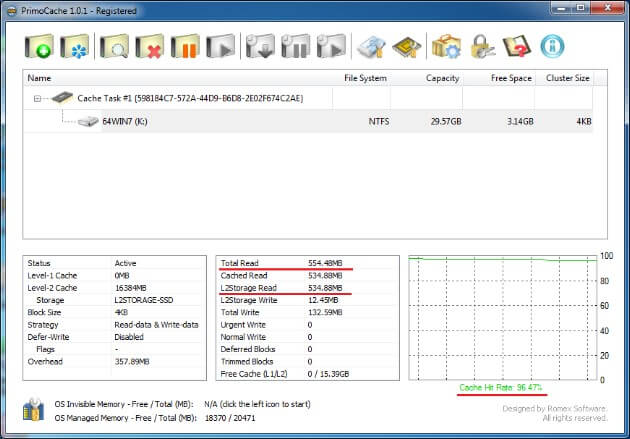Click Level-2 Cache 16384MB value
The width and height of the screenshot is (630, 439).
130,288
